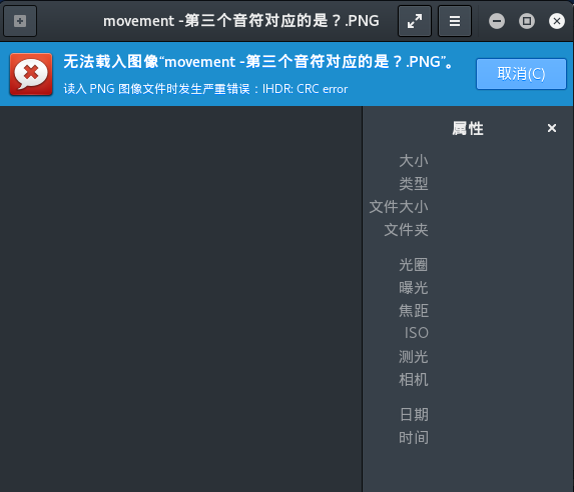This screenshot has height=492, width=574.
Task: Click the 光圈 aperture label
Action: pyautogui.click(x=414, y=265)
